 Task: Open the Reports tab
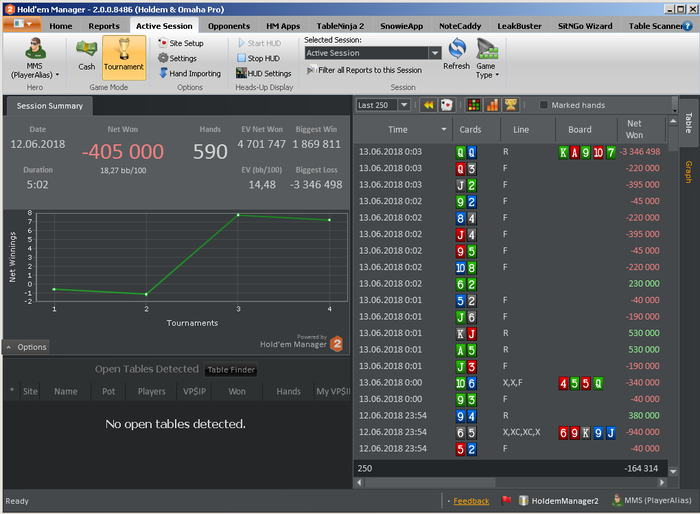click(104, 26)
